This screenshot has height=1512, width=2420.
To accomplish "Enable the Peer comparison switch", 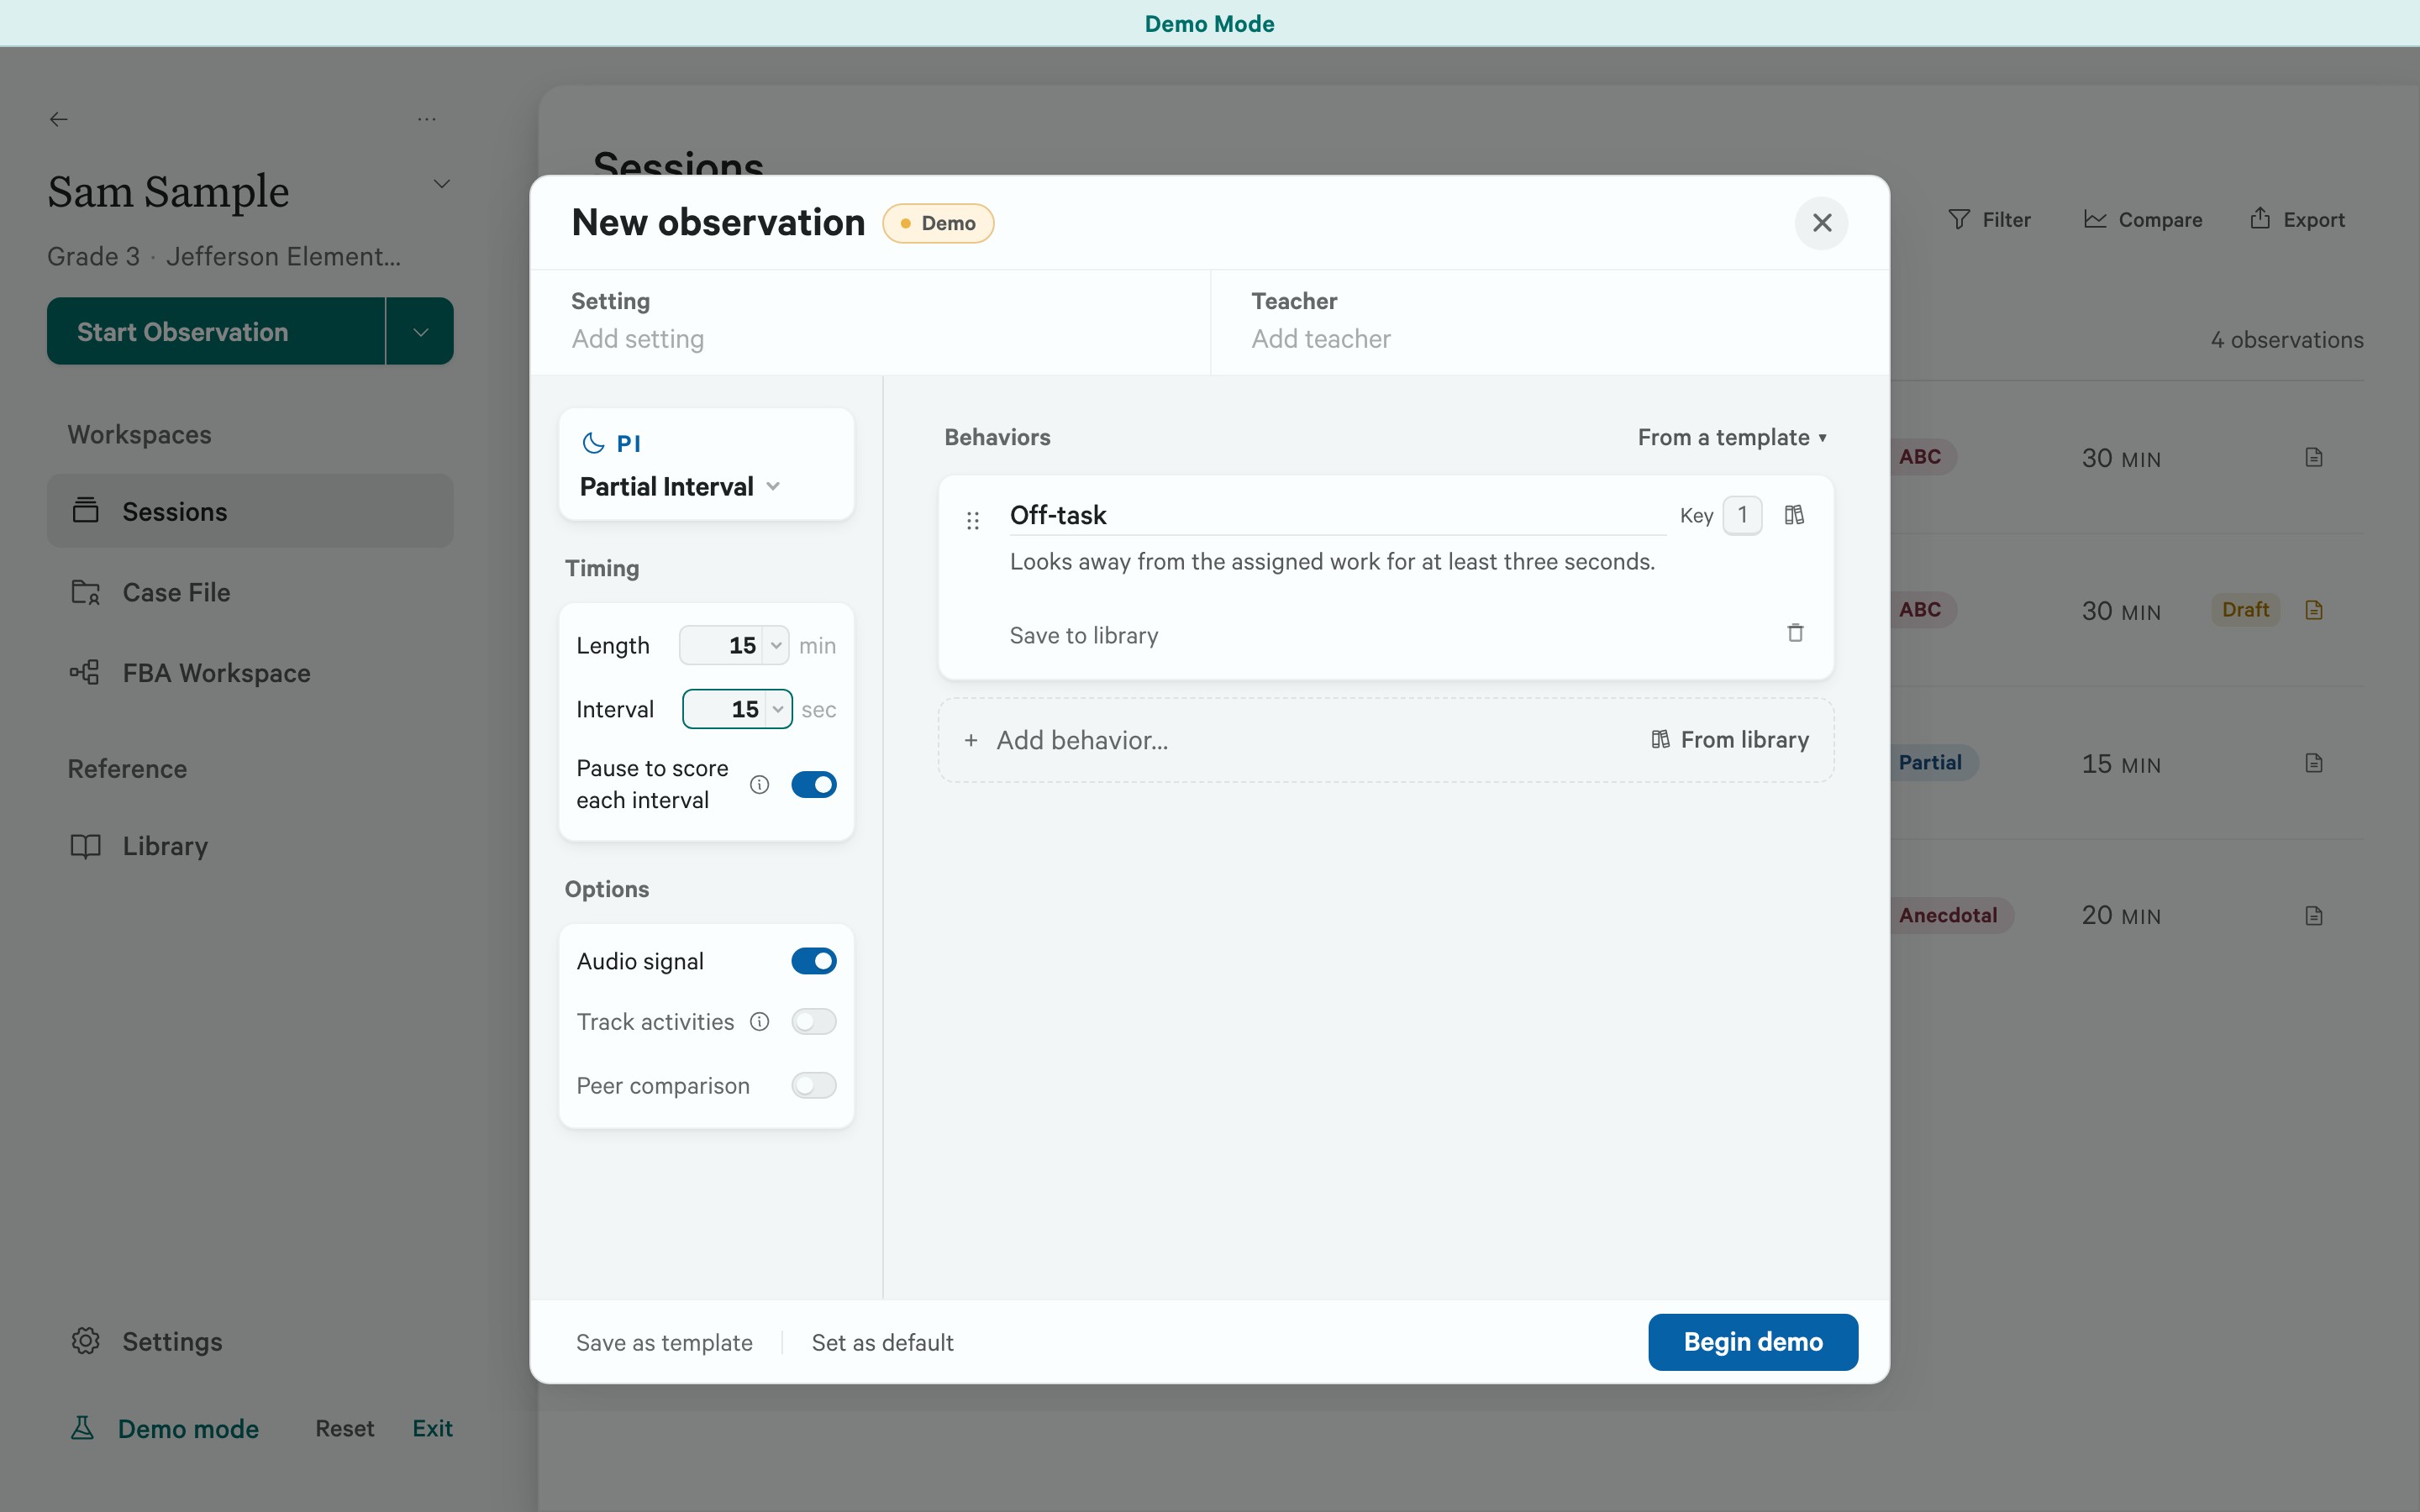I will pyautogui.click(x=813, y=1086).
